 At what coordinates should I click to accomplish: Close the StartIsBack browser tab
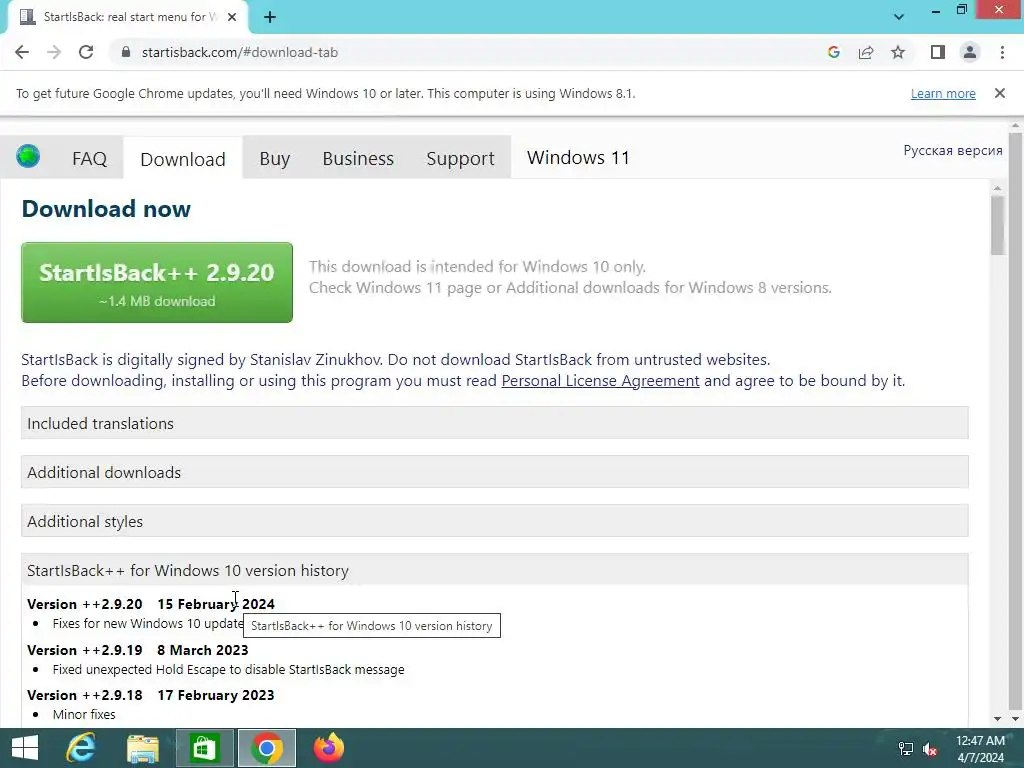pos(232,17)
